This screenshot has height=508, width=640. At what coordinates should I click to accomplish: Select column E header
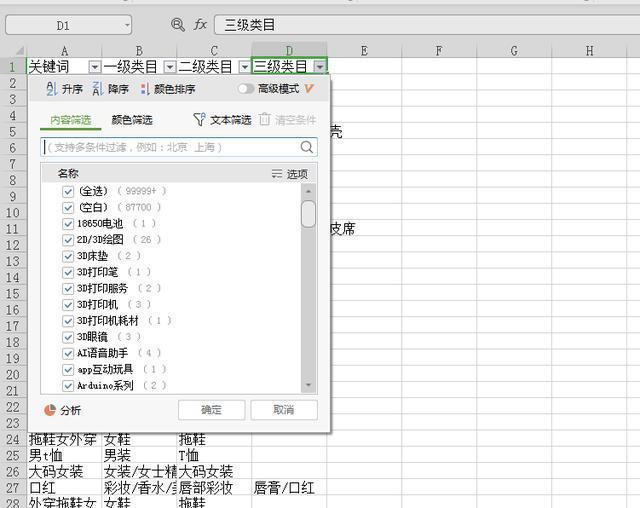point(364,51)
